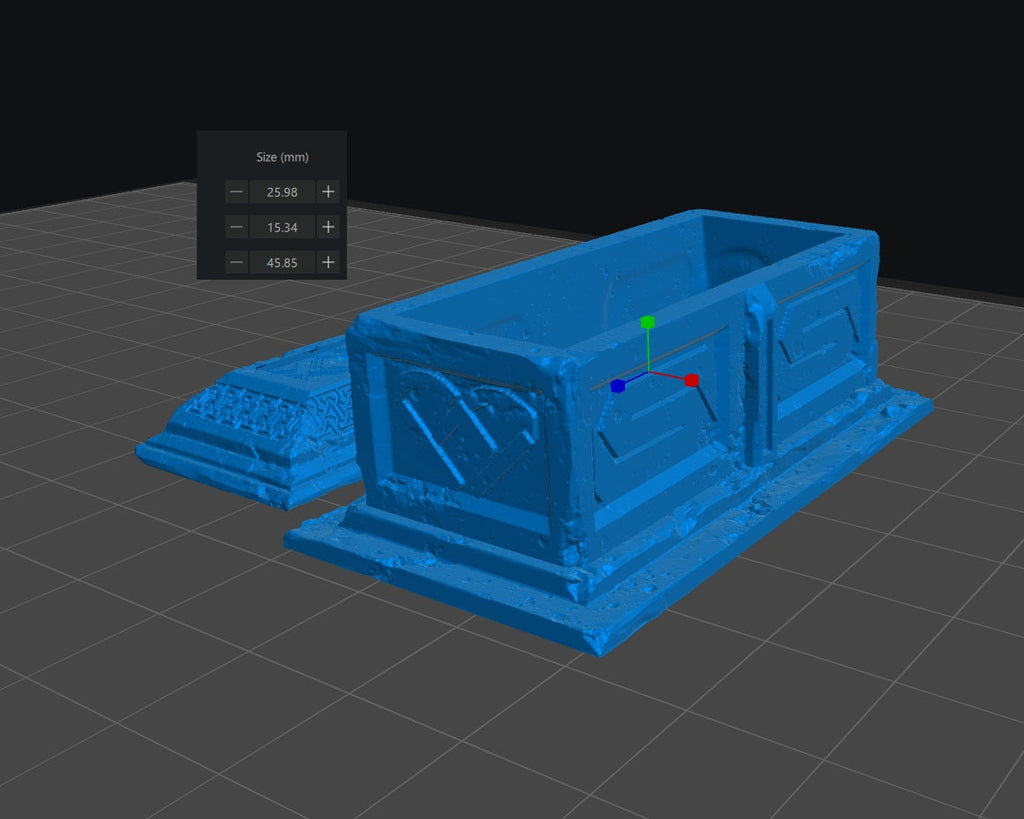Click the red axis gizmo handle
Image resolution: width=1024 pixels, height=819 pixels.
[691, 380]
